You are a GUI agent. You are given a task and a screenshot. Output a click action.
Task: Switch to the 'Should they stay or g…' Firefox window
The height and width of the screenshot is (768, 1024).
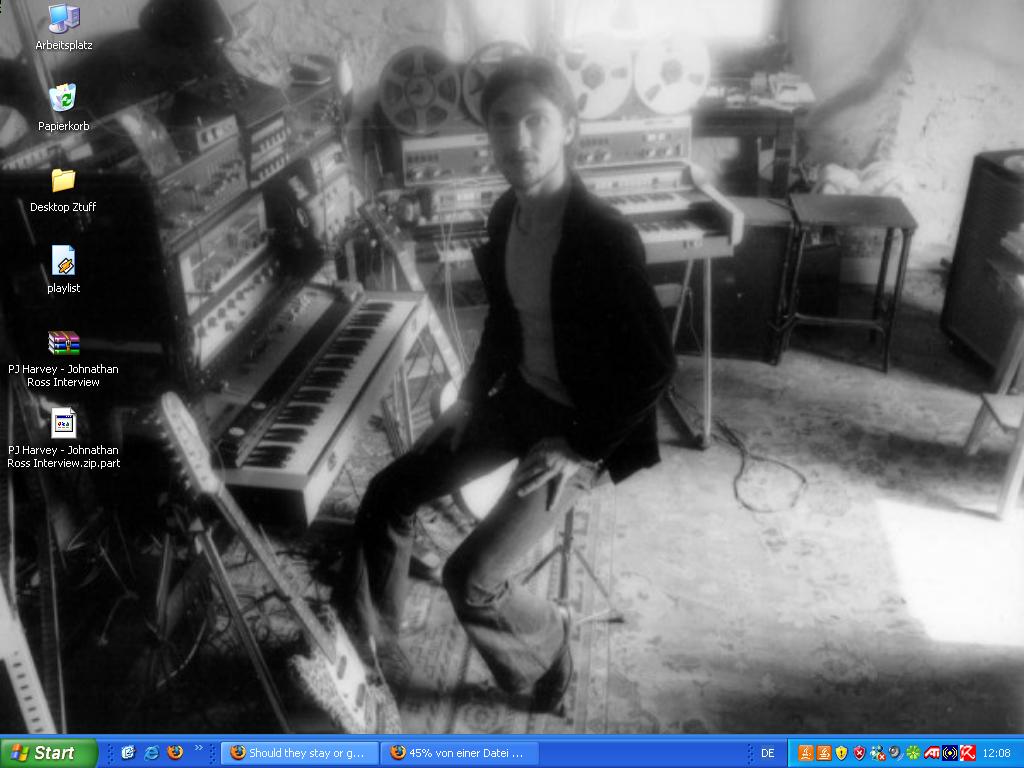[x=300, y=753]
